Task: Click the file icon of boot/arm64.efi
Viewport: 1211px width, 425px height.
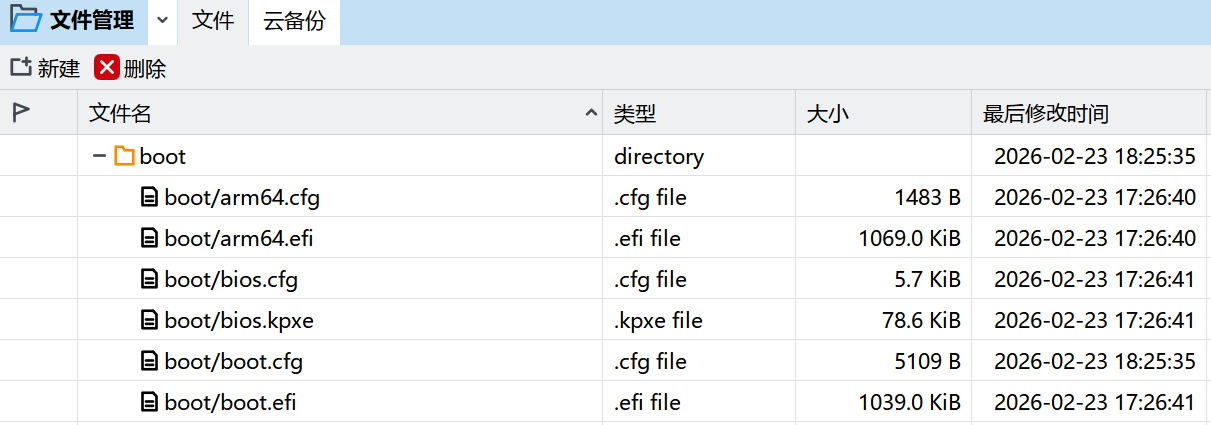Action: 149,238
